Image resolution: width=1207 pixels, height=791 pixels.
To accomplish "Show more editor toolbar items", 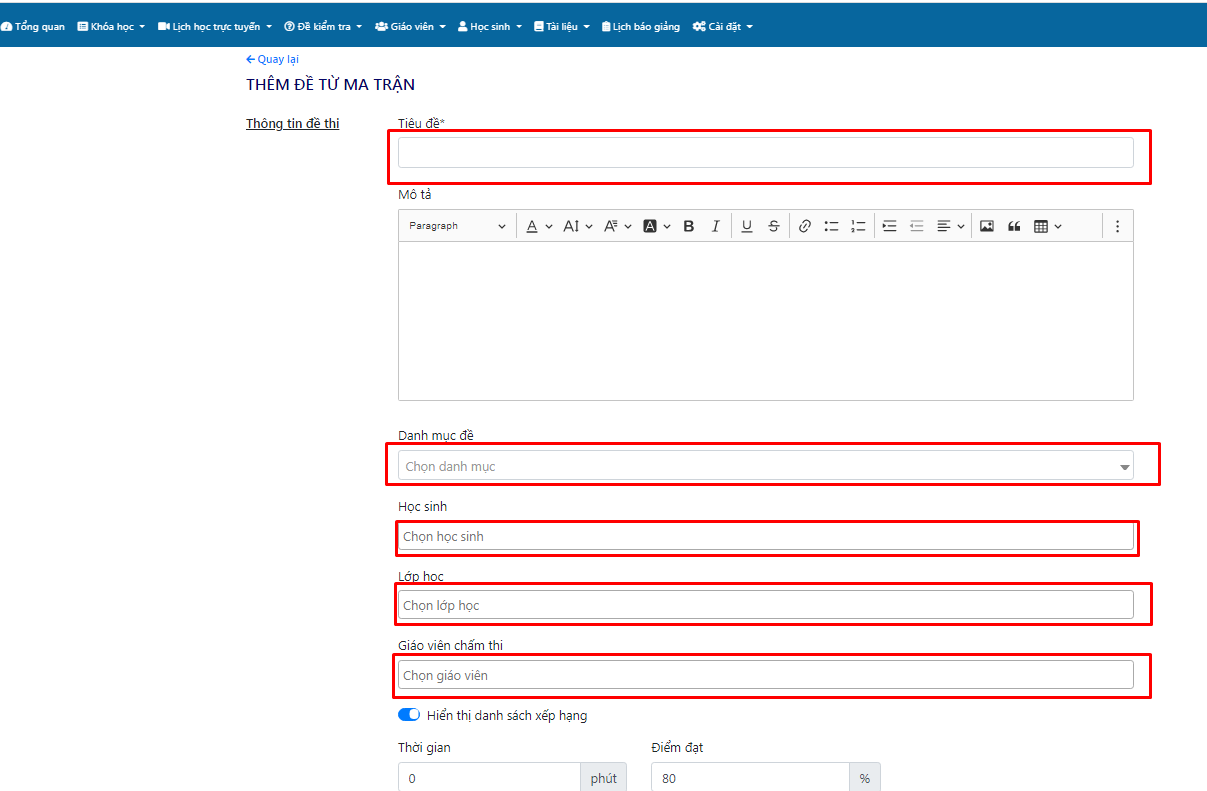I will click(1117, 226).
